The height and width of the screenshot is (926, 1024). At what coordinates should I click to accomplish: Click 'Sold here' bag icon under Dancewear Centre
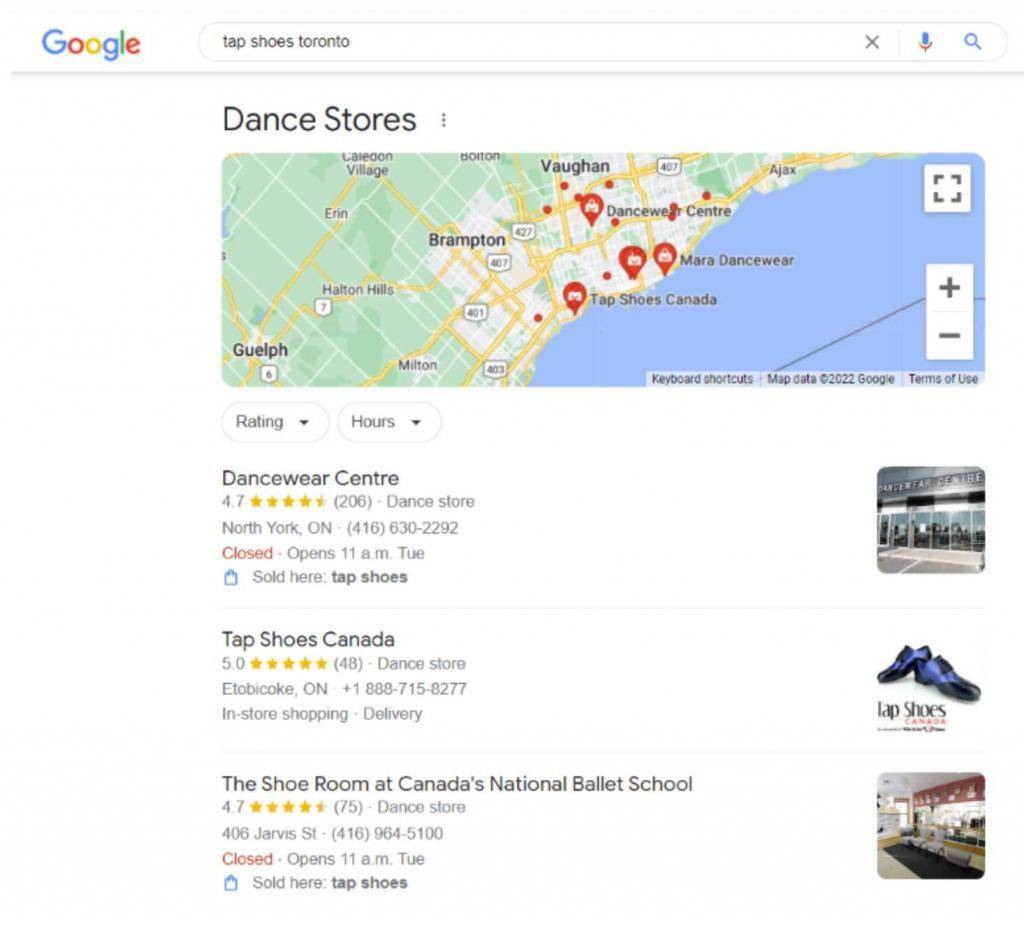click(231, 577)
